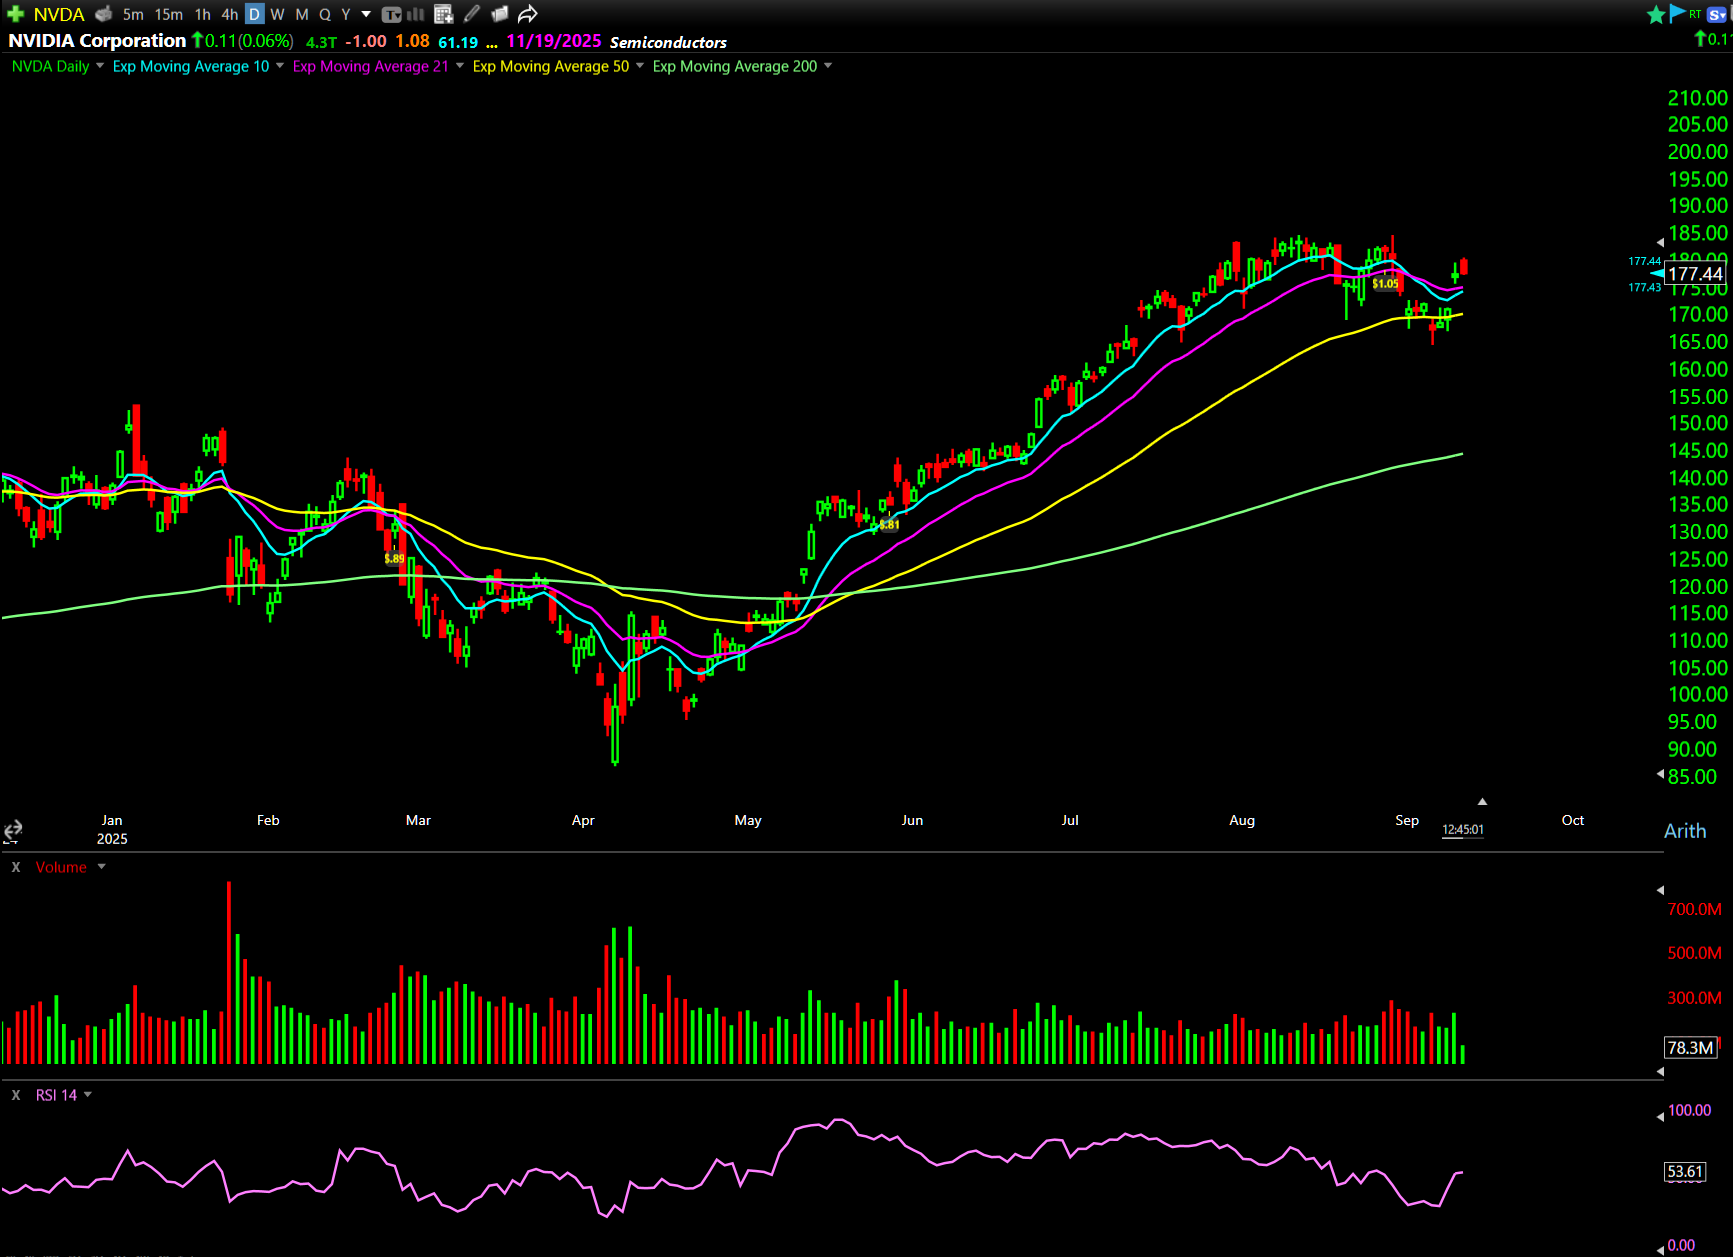Click the NVIDIA Corporation company name
Screen dimensions: 1733x1257
(x=97, y=41)
